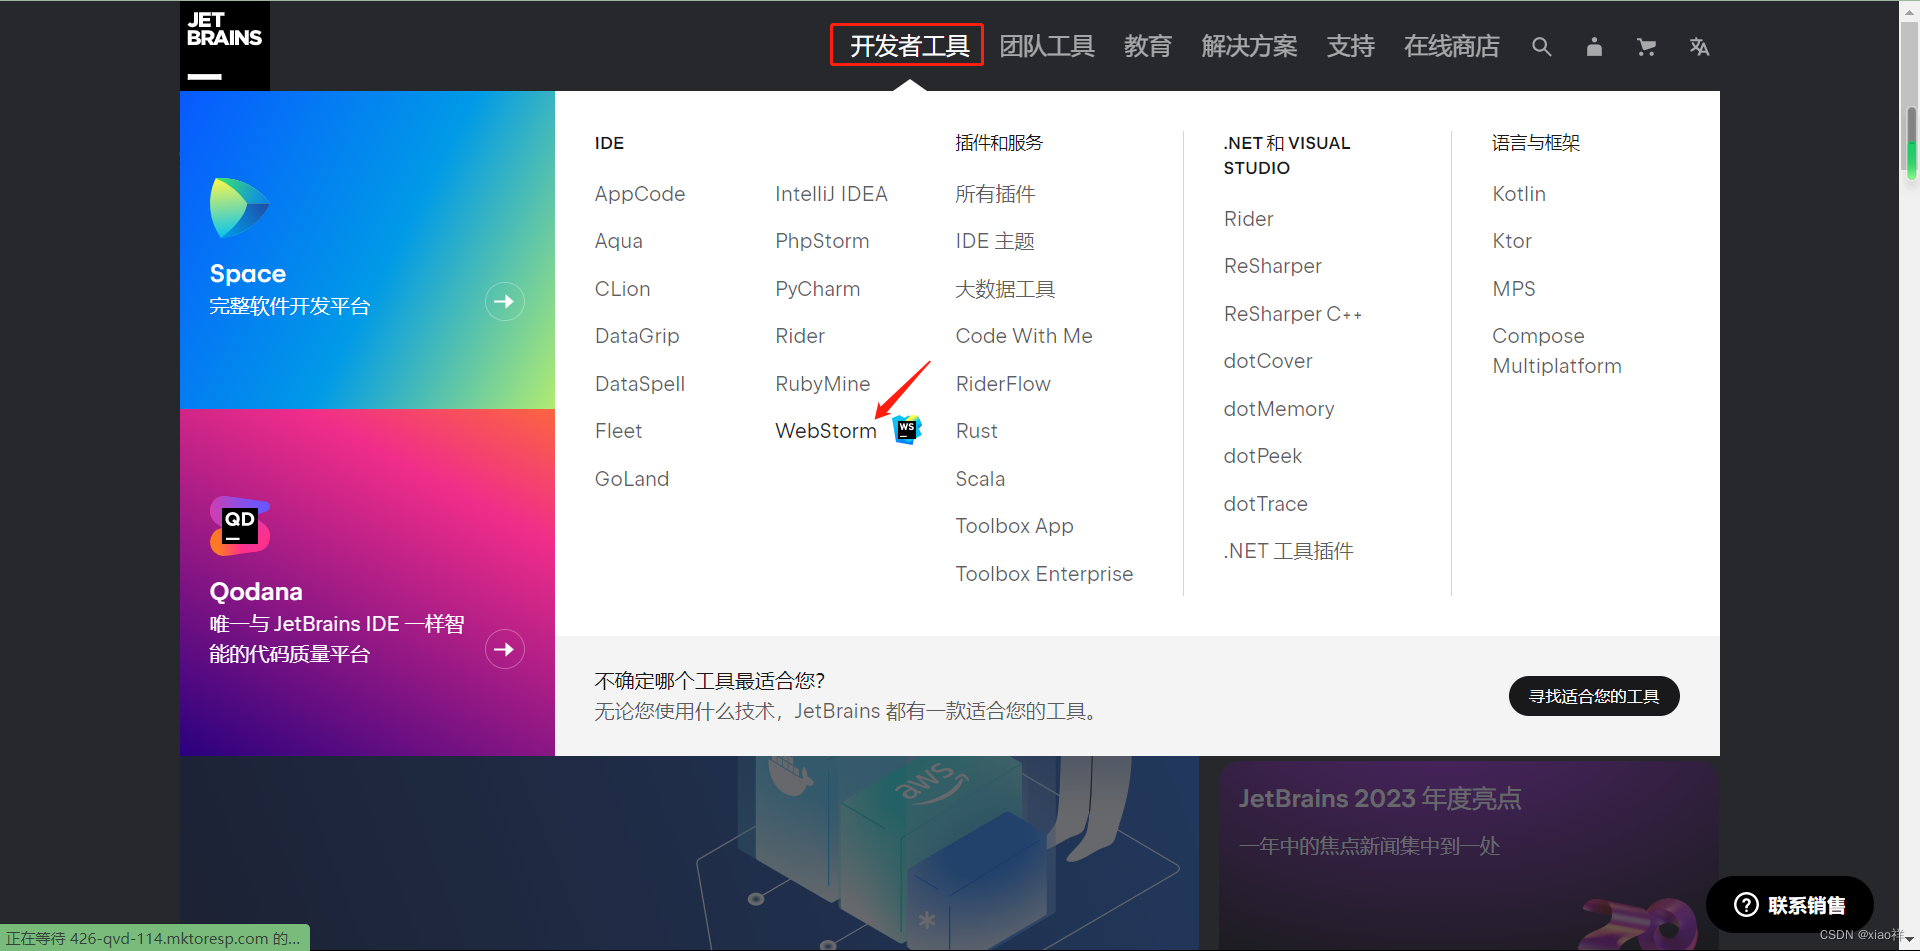Open the dotCover link
The image size is (1920, 951).
[x=1268, y=361]
